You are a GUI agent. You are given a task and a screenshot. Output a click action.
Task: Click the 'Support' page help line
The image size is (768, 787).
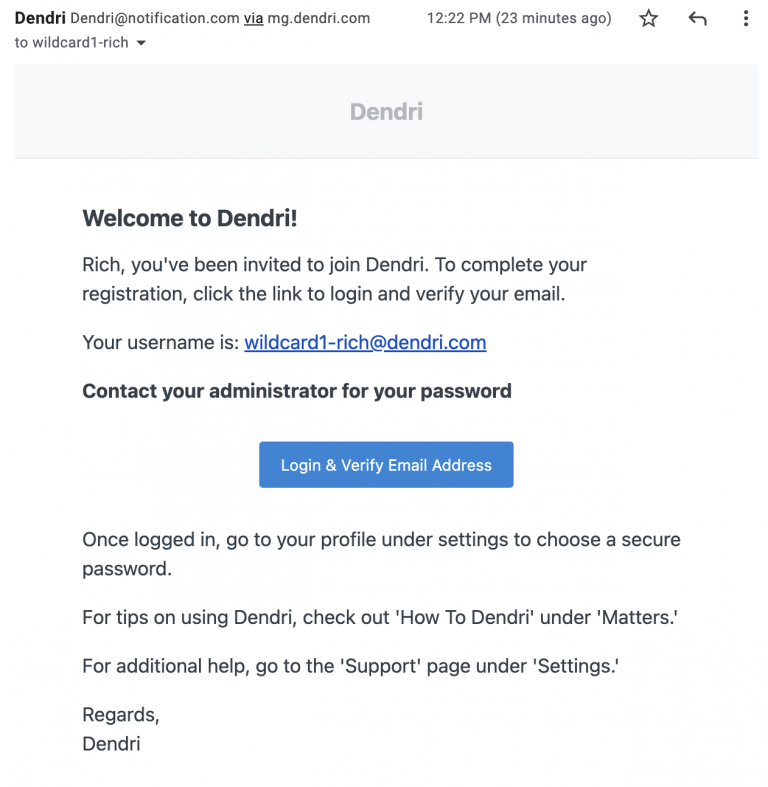[x=350, y=666]
